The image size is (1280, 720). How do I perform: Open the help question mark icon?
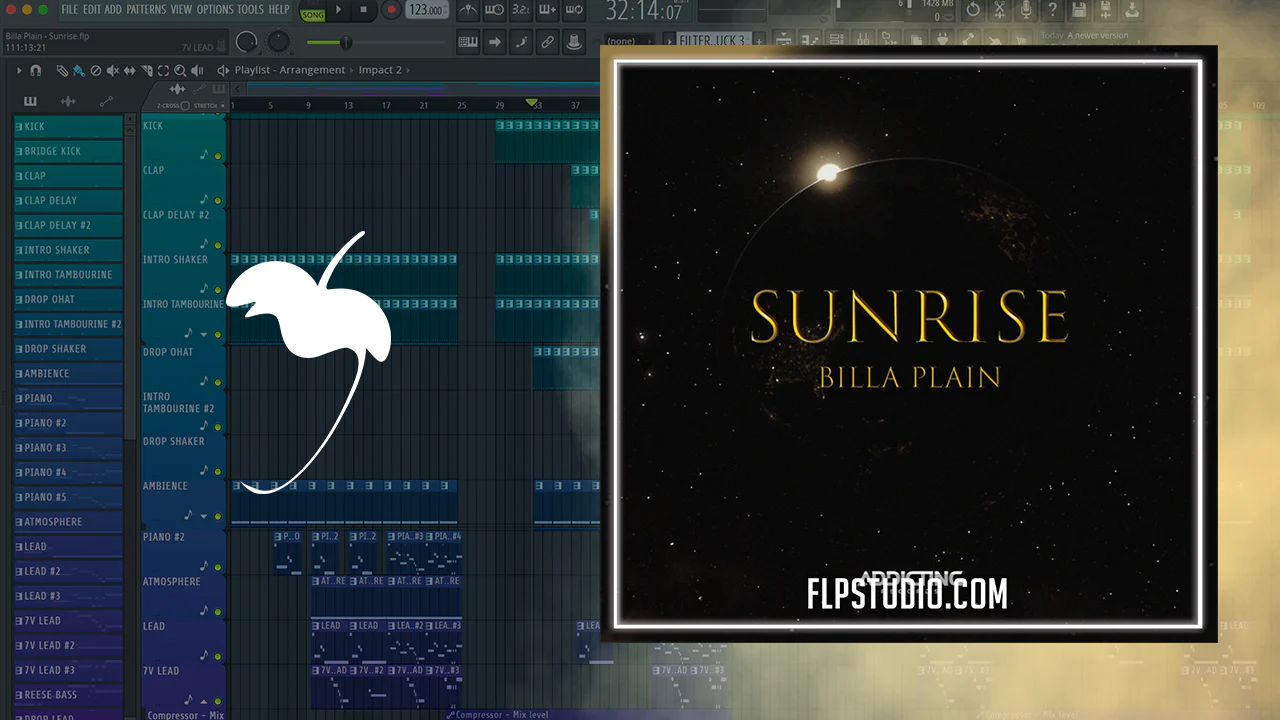[x=1052, y=10]
